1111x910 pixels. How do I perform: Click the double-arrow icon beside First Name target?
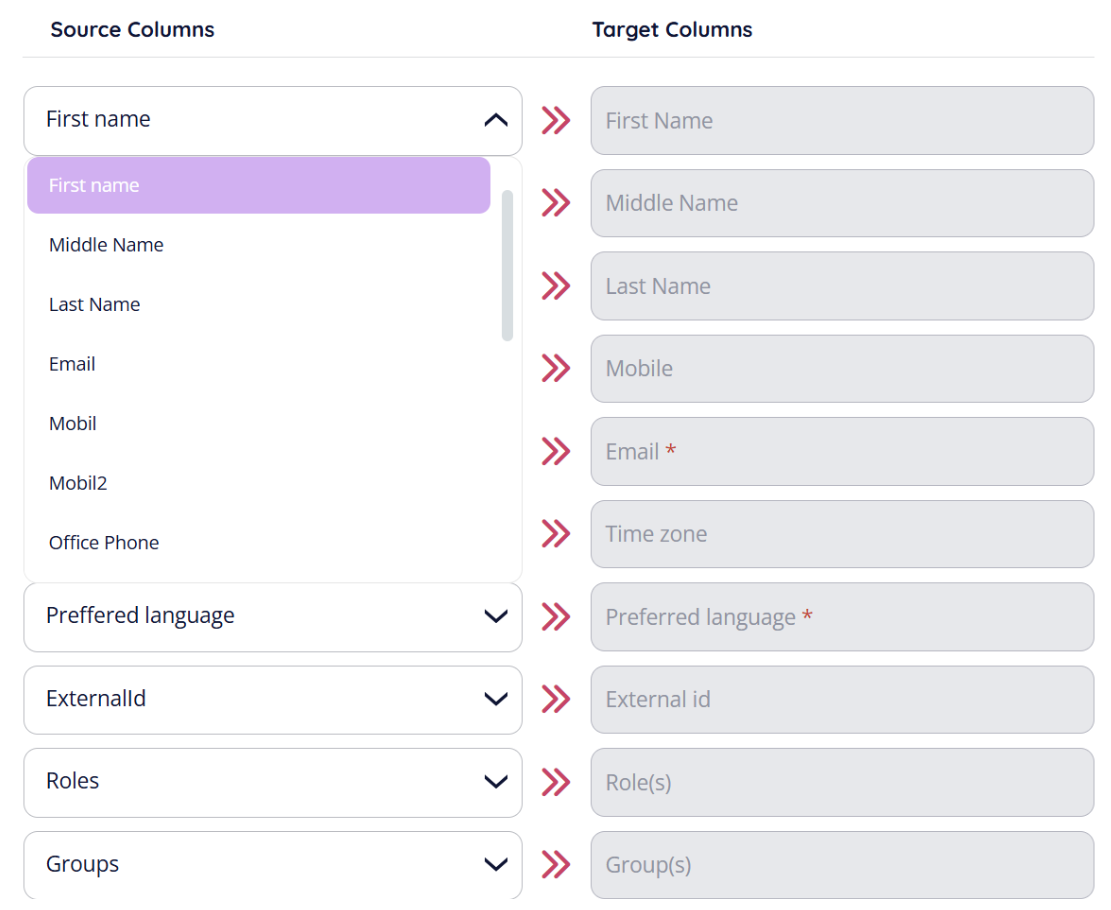[556, 121]
